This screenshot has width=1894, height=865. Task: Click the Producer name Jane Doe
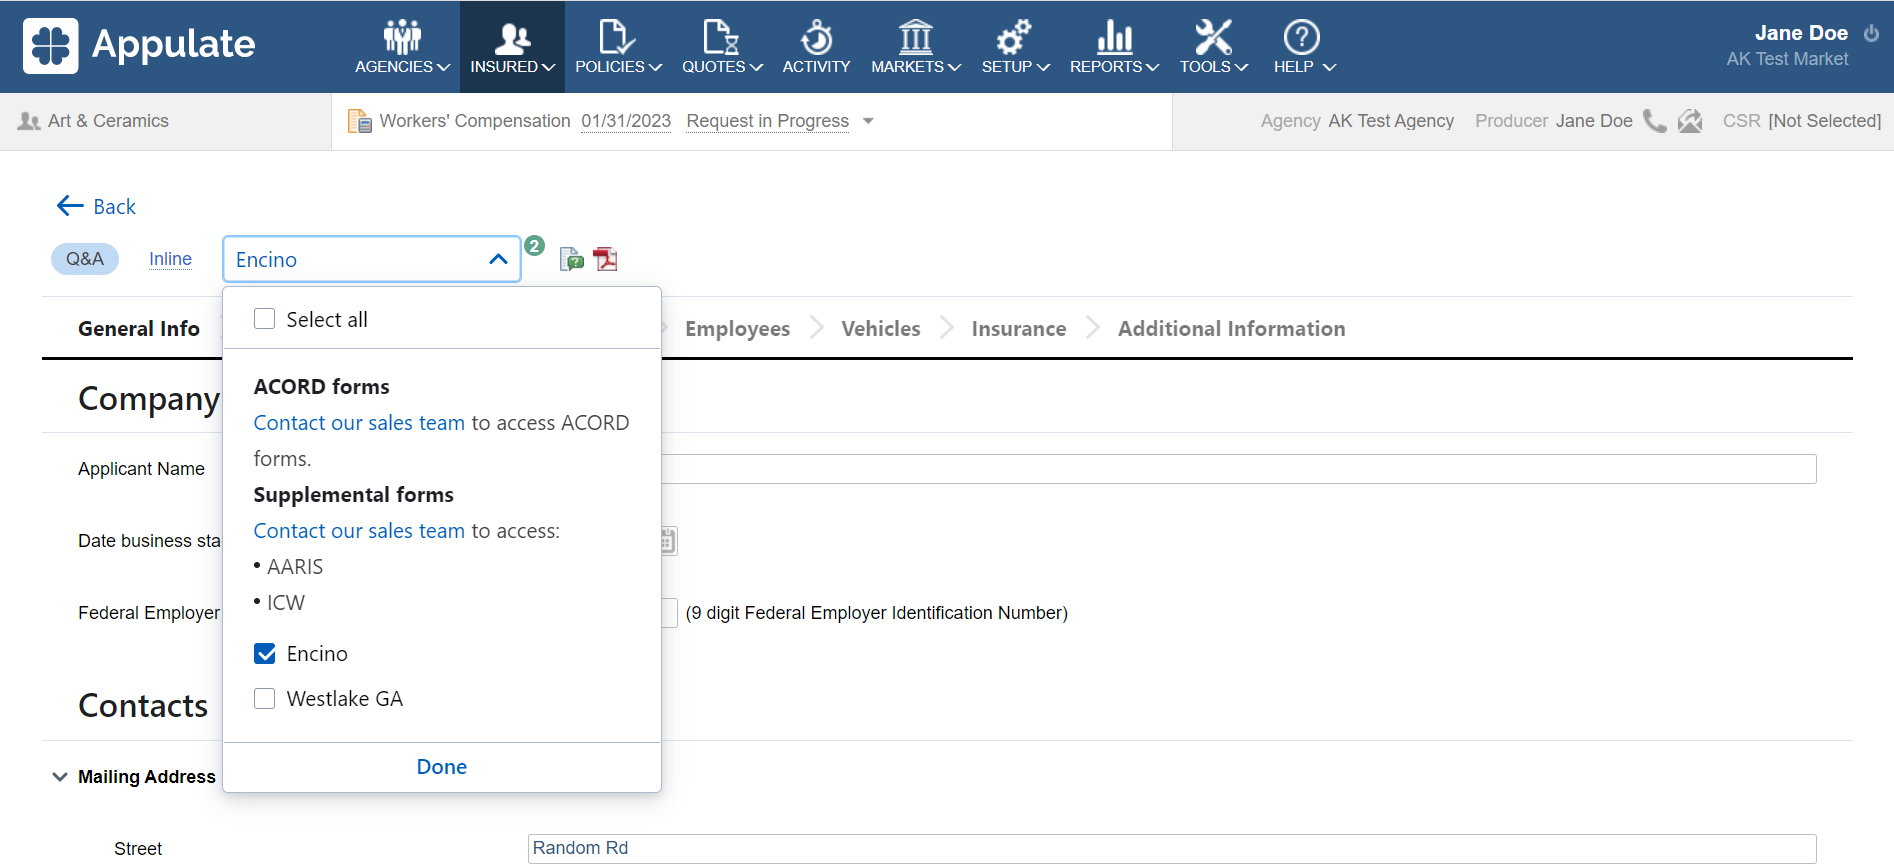(1594, 121)
